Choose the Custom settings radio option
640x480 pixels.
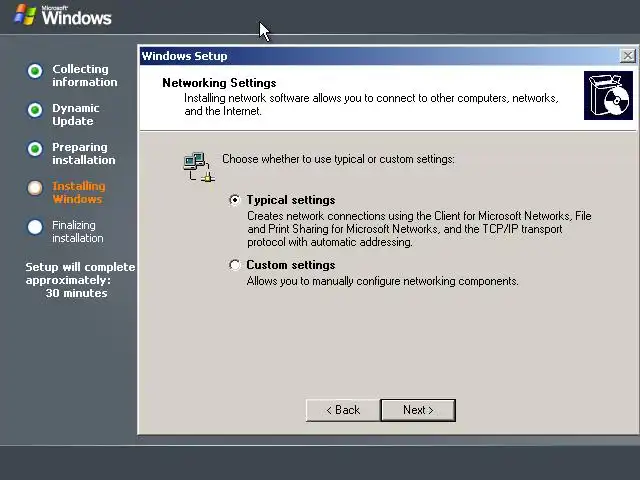point(235,265)
